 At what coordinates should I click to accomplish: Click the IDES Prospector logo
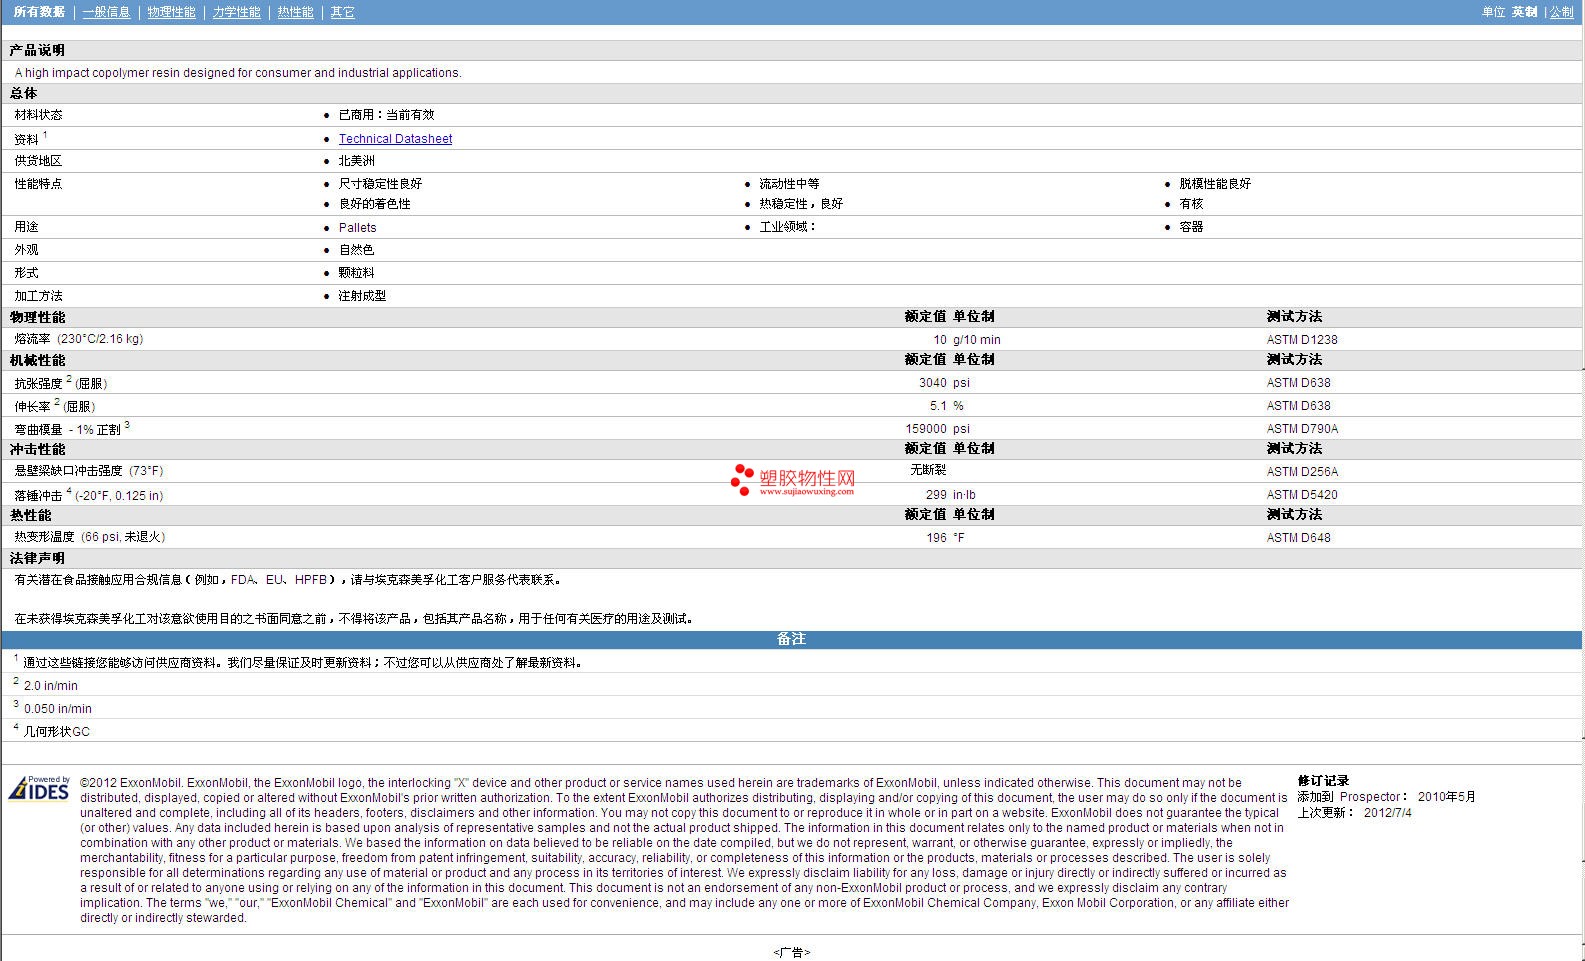tap(39, 789)
